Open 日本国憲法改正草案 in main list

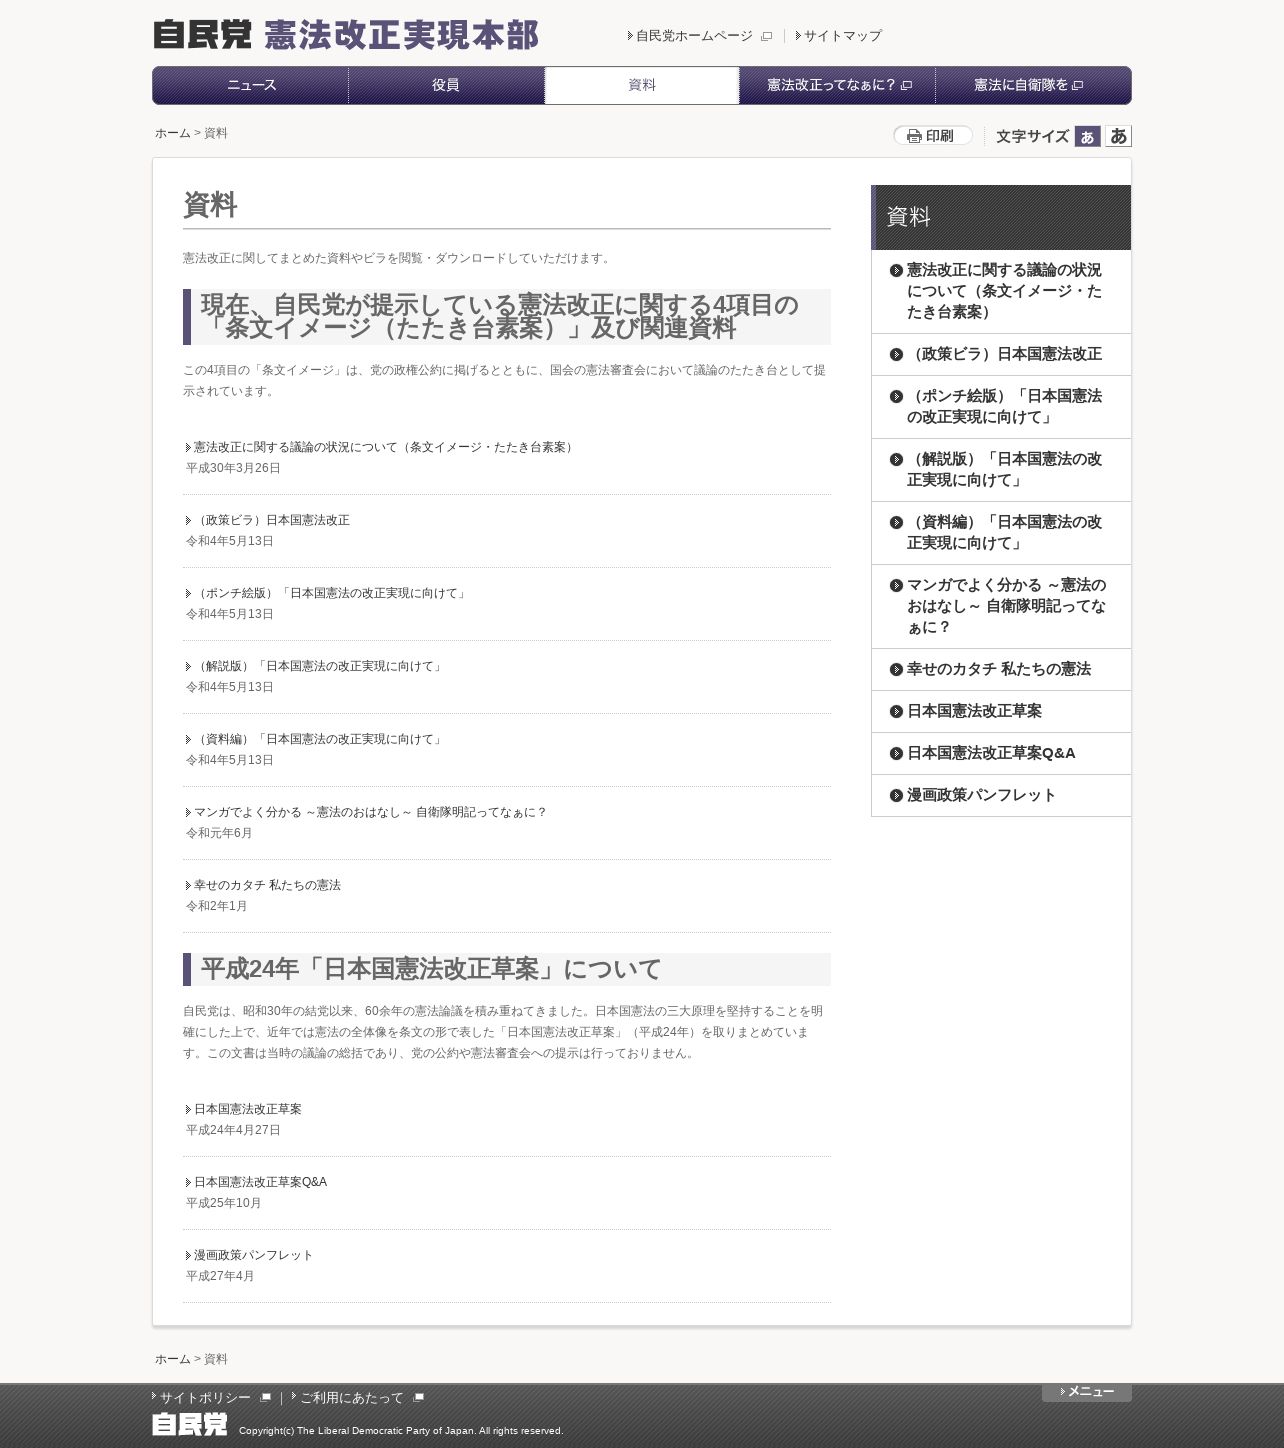pos(248,1109)
